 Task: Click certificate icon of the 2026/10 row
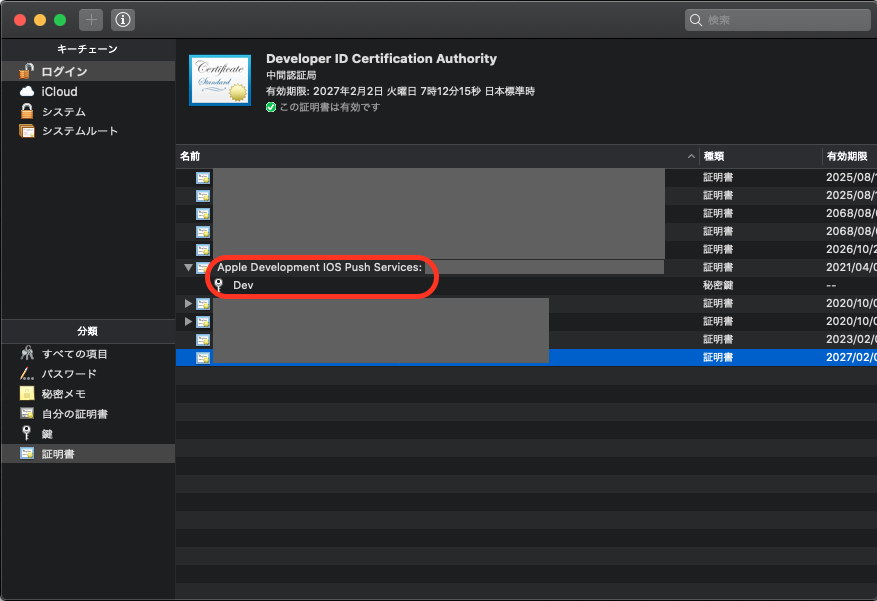click(x=202, y=249)
